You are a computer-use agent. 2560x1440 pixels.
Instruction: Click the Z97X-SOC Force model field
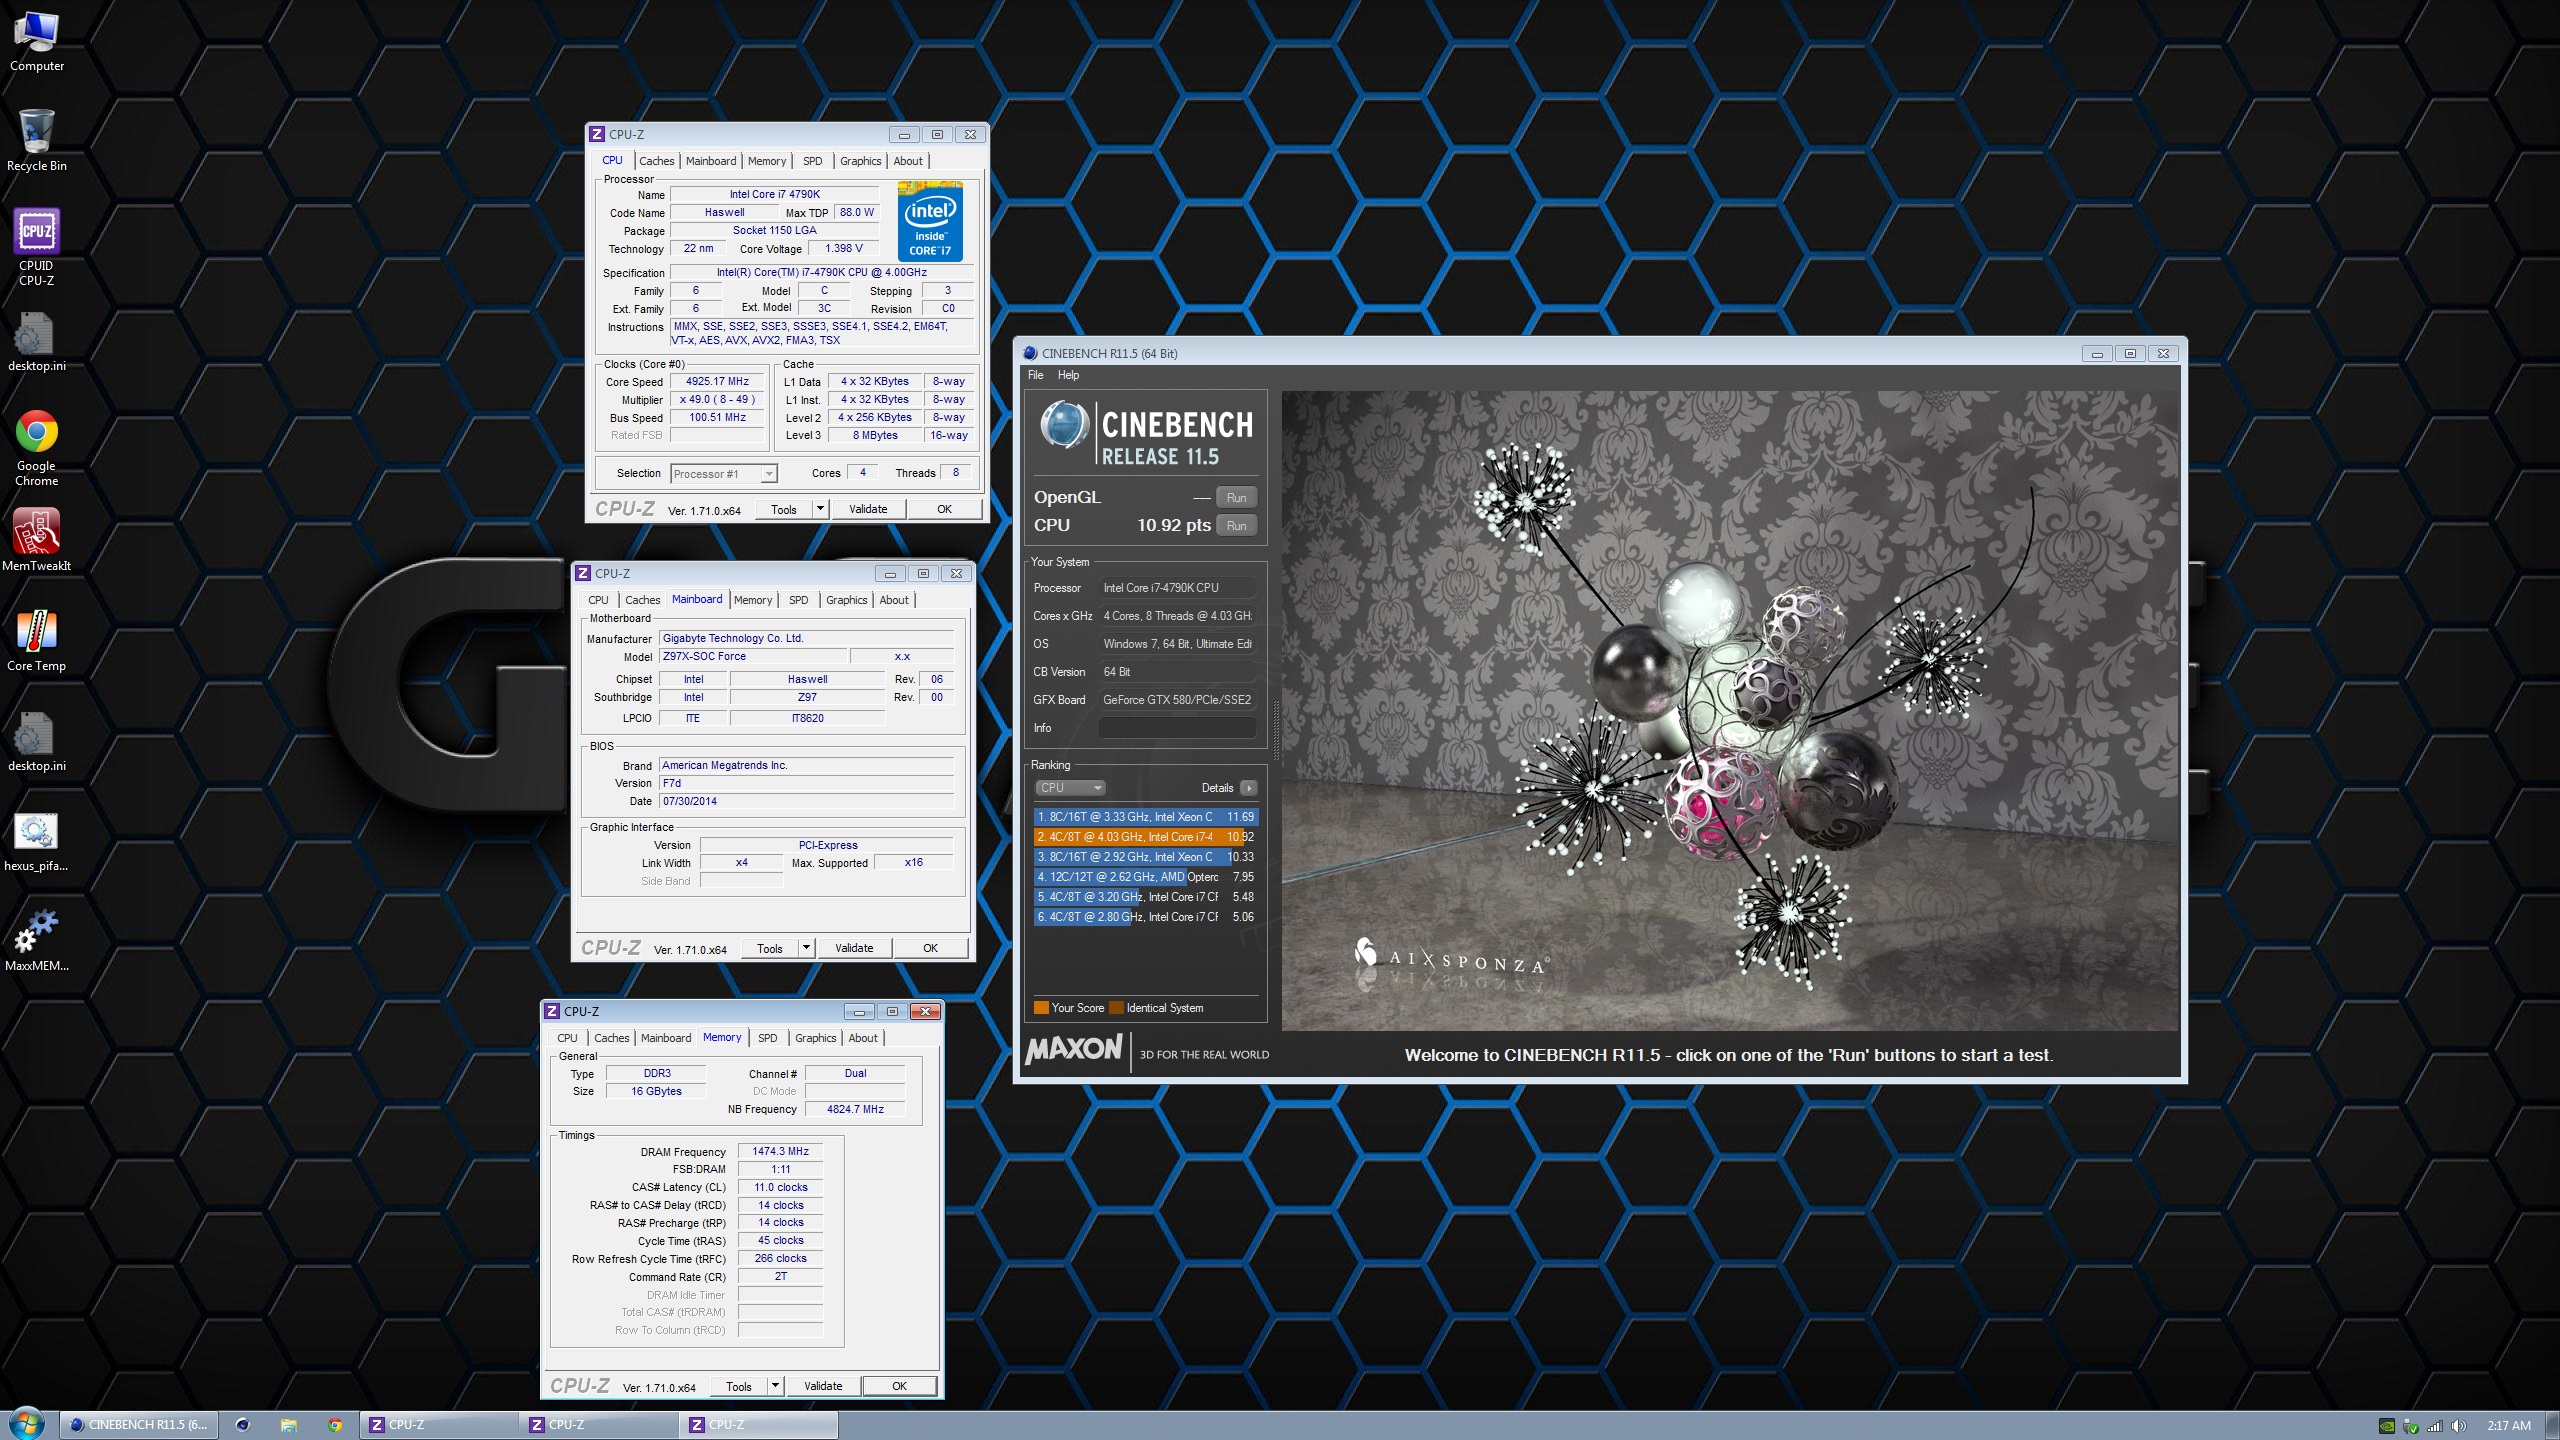tap(752, 656)
